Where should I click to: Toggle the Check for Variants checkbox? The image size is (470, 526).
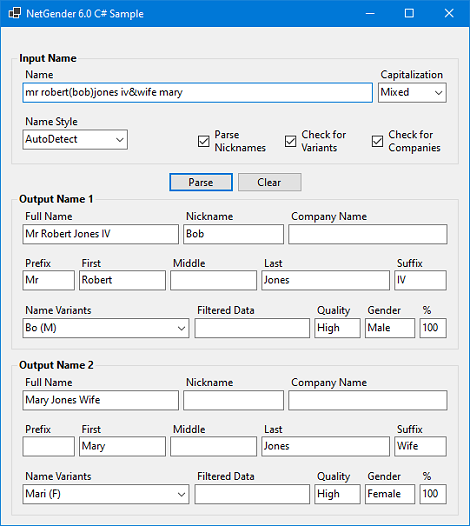(291, 141)
